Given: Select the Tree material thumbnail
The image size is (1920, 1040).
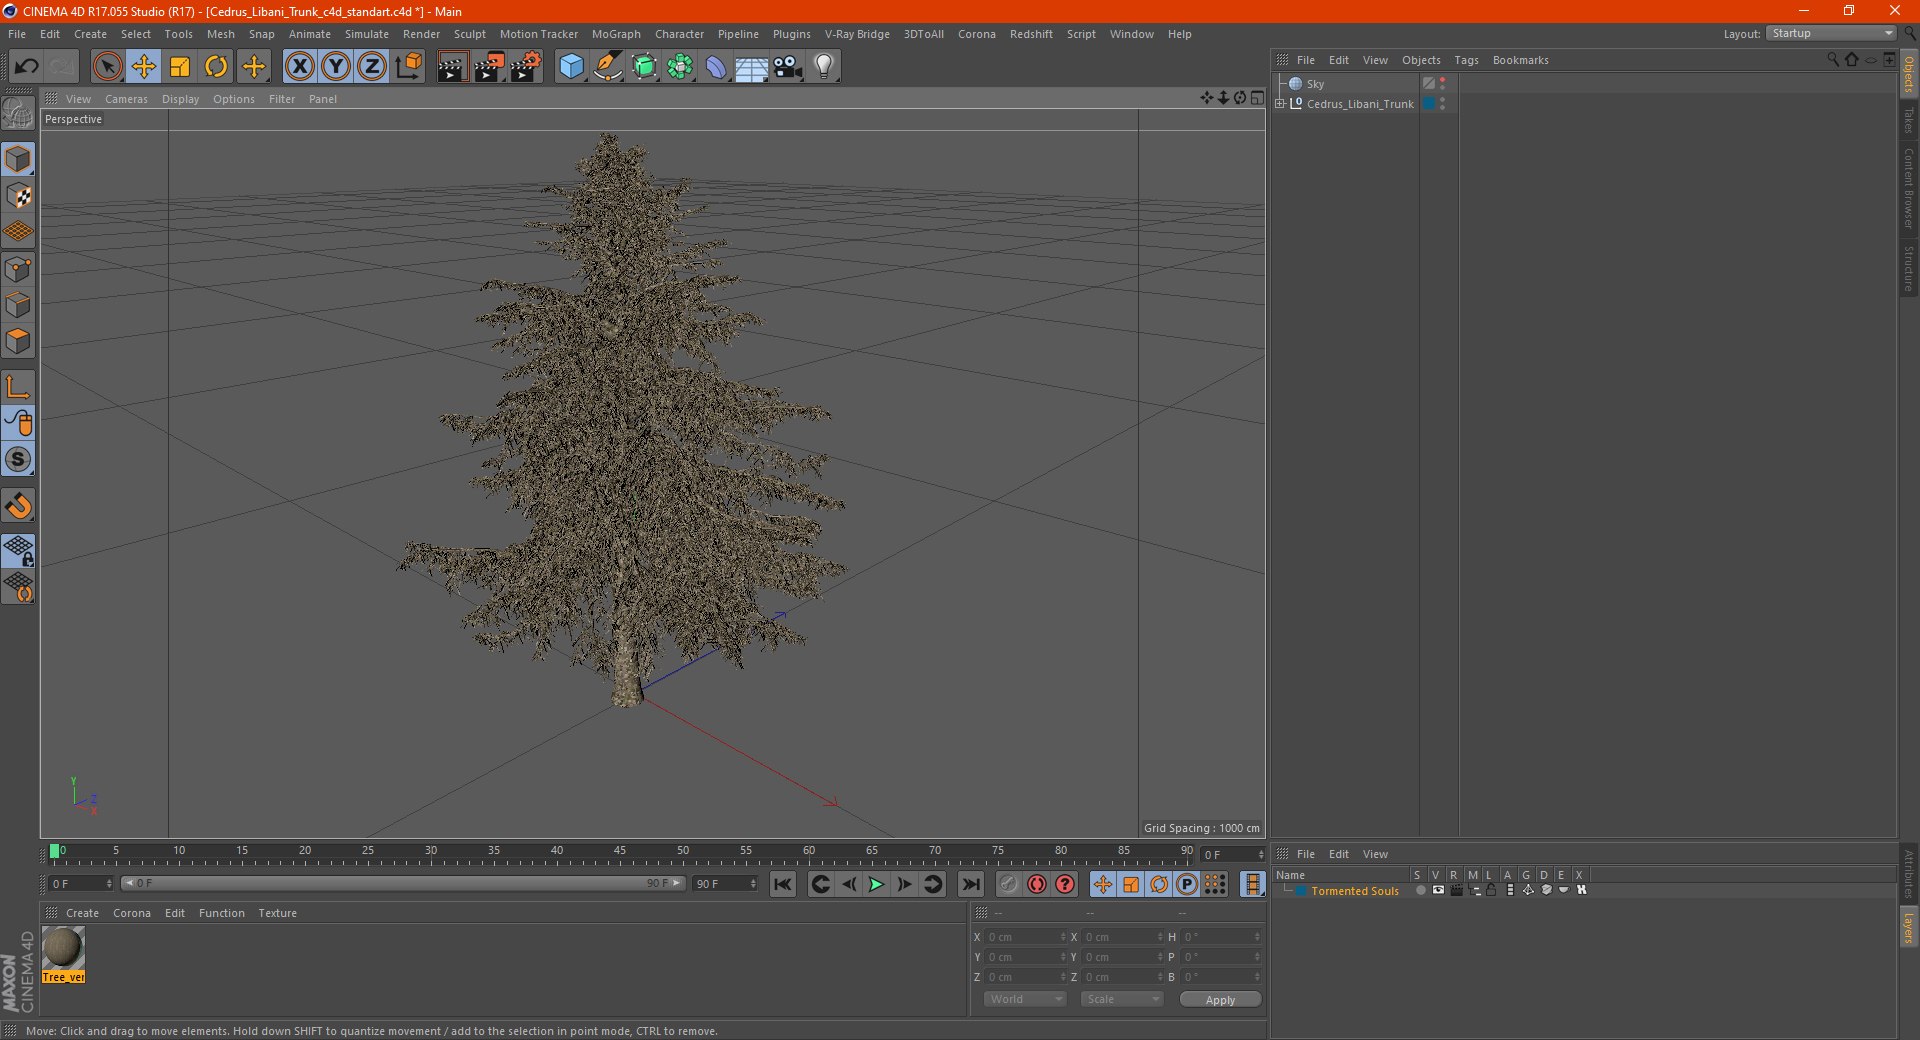Looking at the screenshot, I should tap(63, 948).
